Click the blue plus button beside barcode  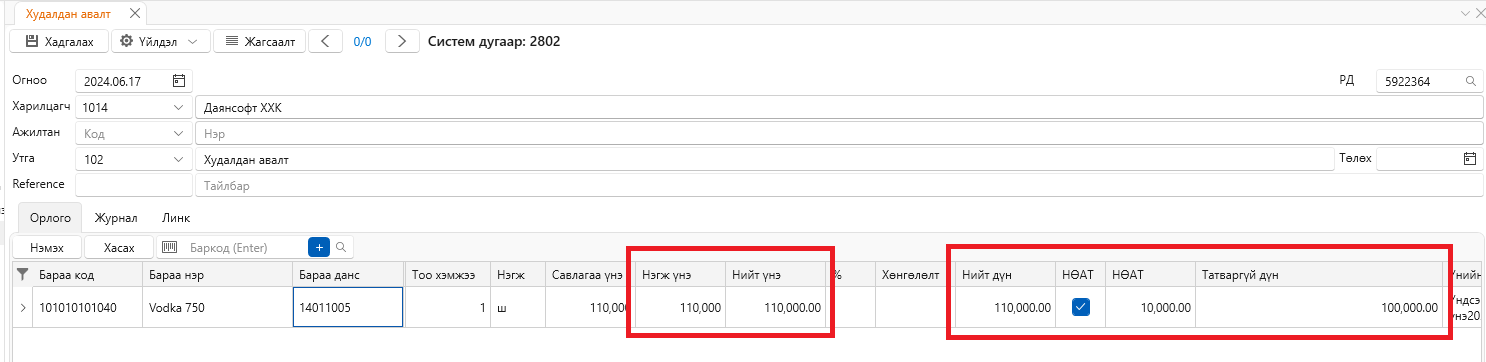point(319,246)
